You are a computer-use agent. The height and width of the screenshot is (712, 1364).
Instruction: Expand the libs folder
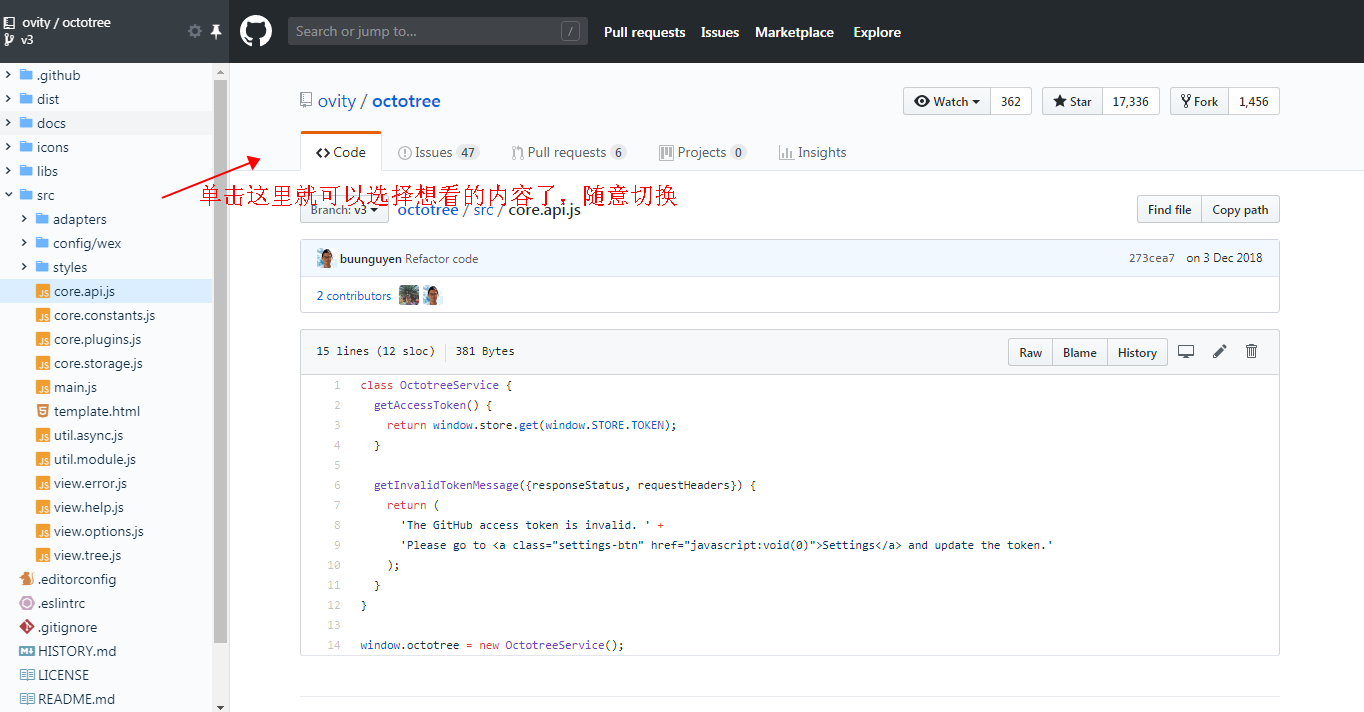click(8, 171)
